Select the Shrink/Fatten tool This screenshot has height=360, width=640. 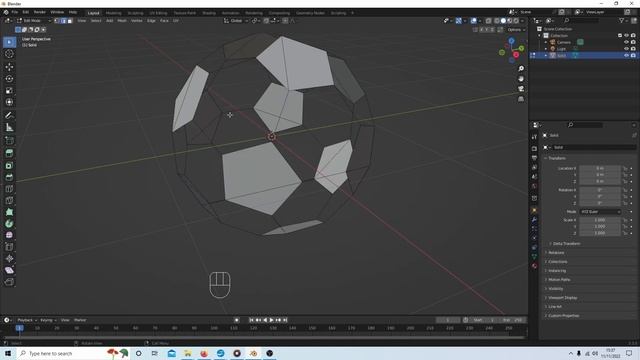pos(9,258)
